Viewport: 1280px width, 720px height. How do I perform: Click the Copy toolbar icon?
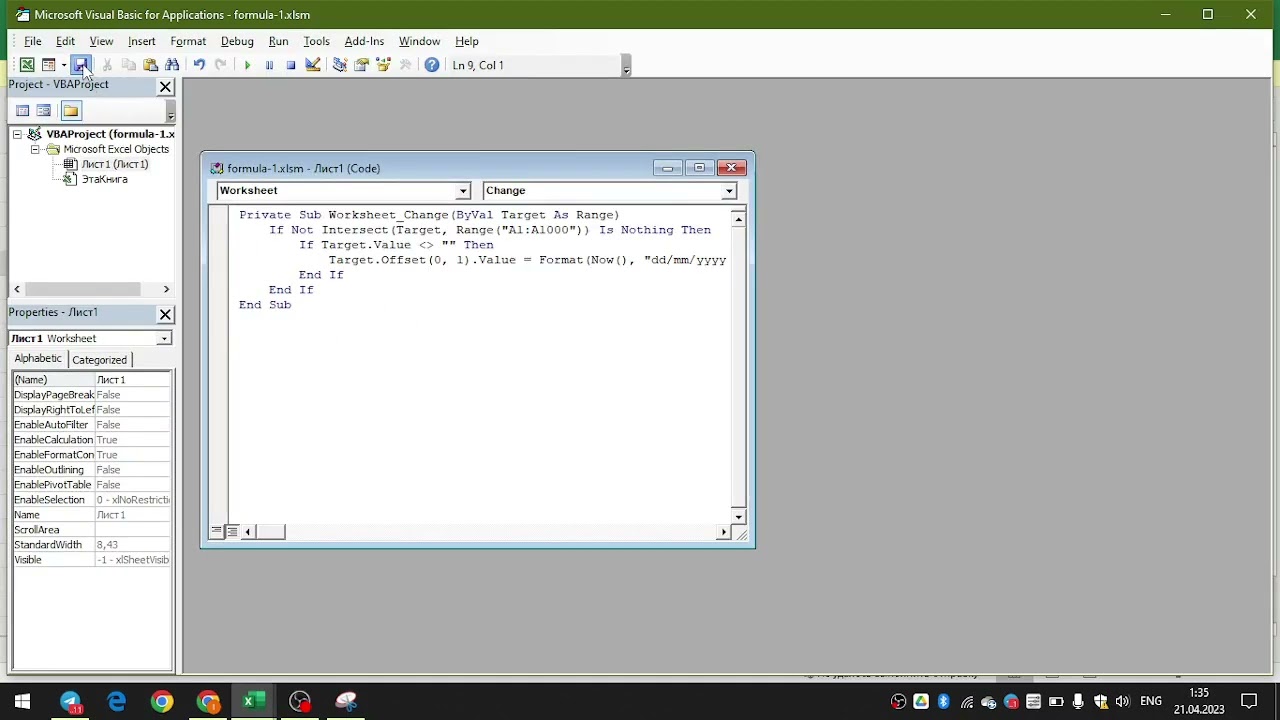click(129, 65)
